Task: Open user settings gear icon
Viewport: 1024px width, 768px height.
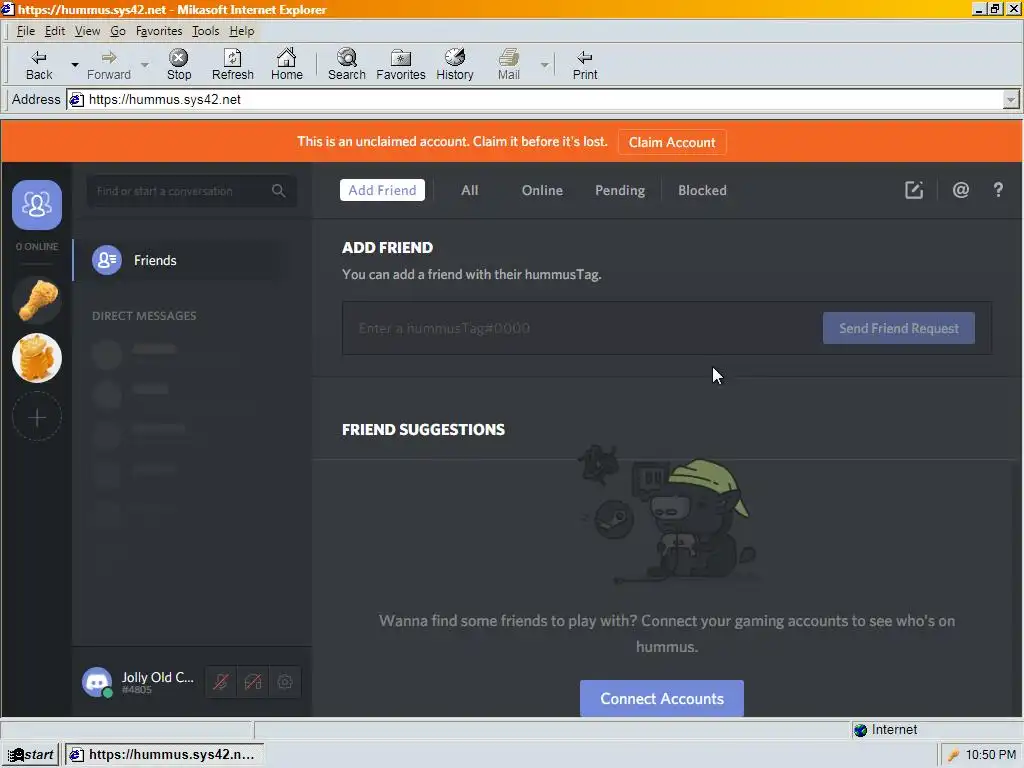Action: [x=285, y=682]
